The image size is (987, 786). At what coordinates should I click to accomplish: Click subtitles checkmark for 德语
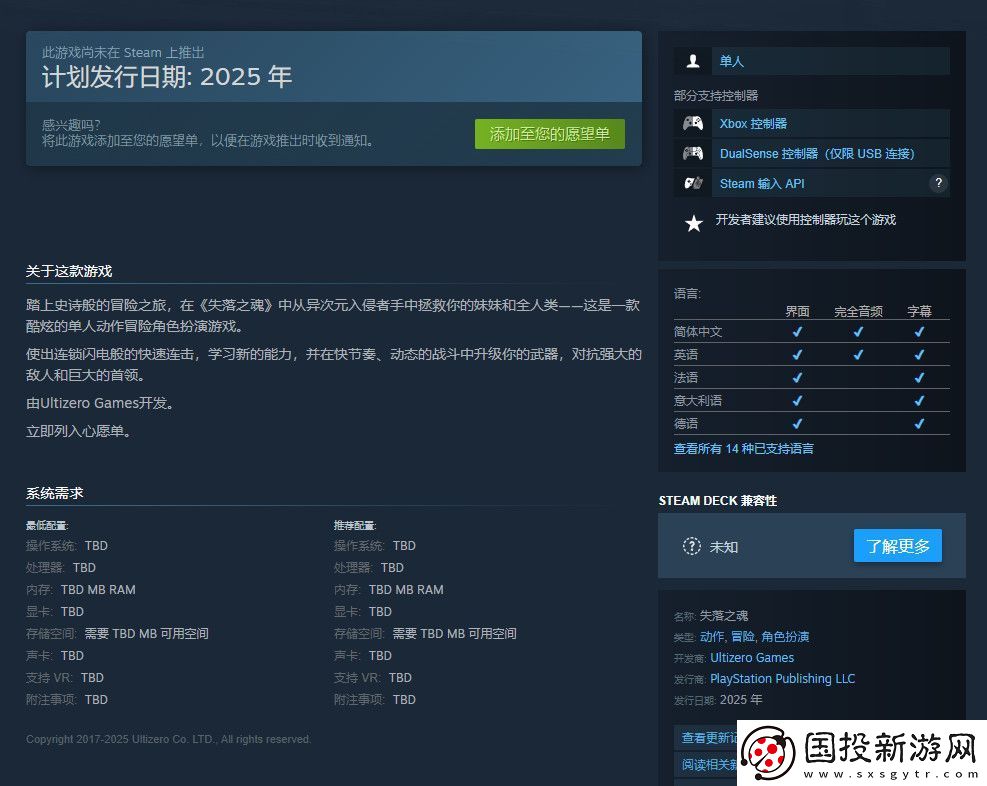[919, 424]
